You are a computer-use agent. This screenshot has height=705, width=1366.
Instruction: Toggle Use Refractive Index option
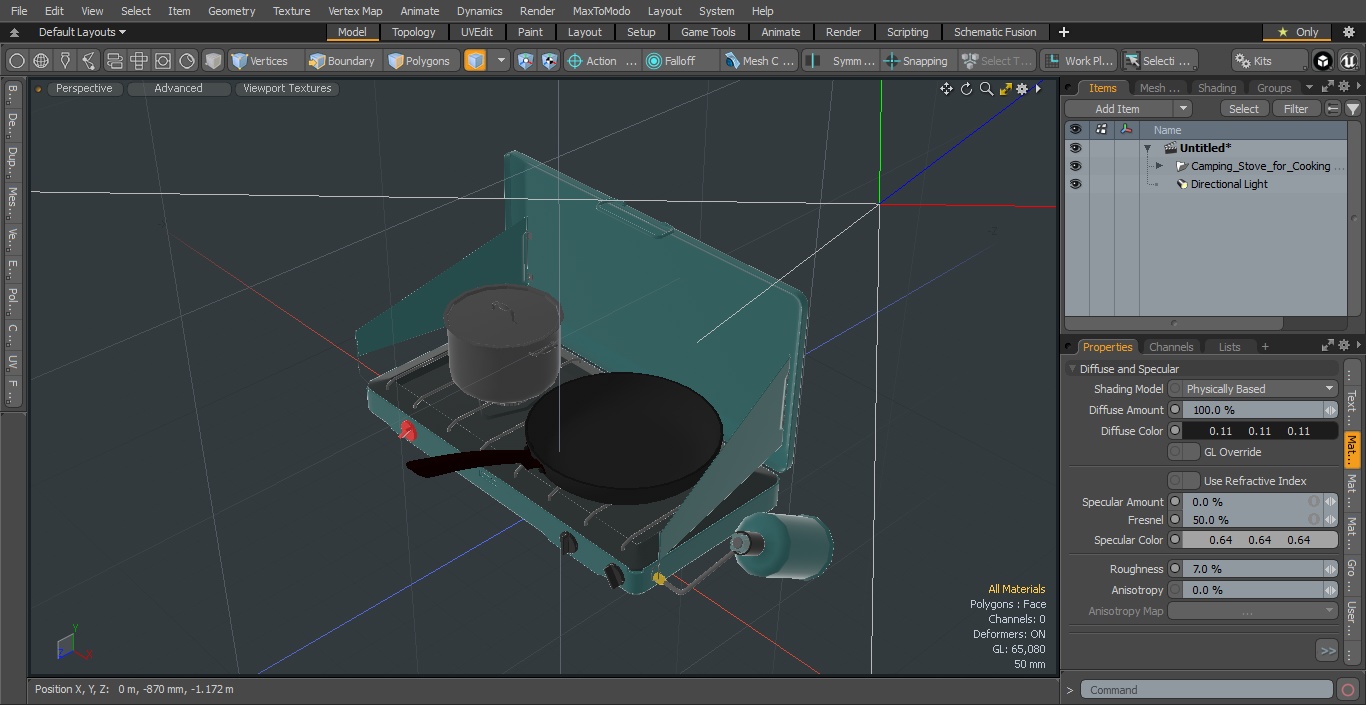1184,481
